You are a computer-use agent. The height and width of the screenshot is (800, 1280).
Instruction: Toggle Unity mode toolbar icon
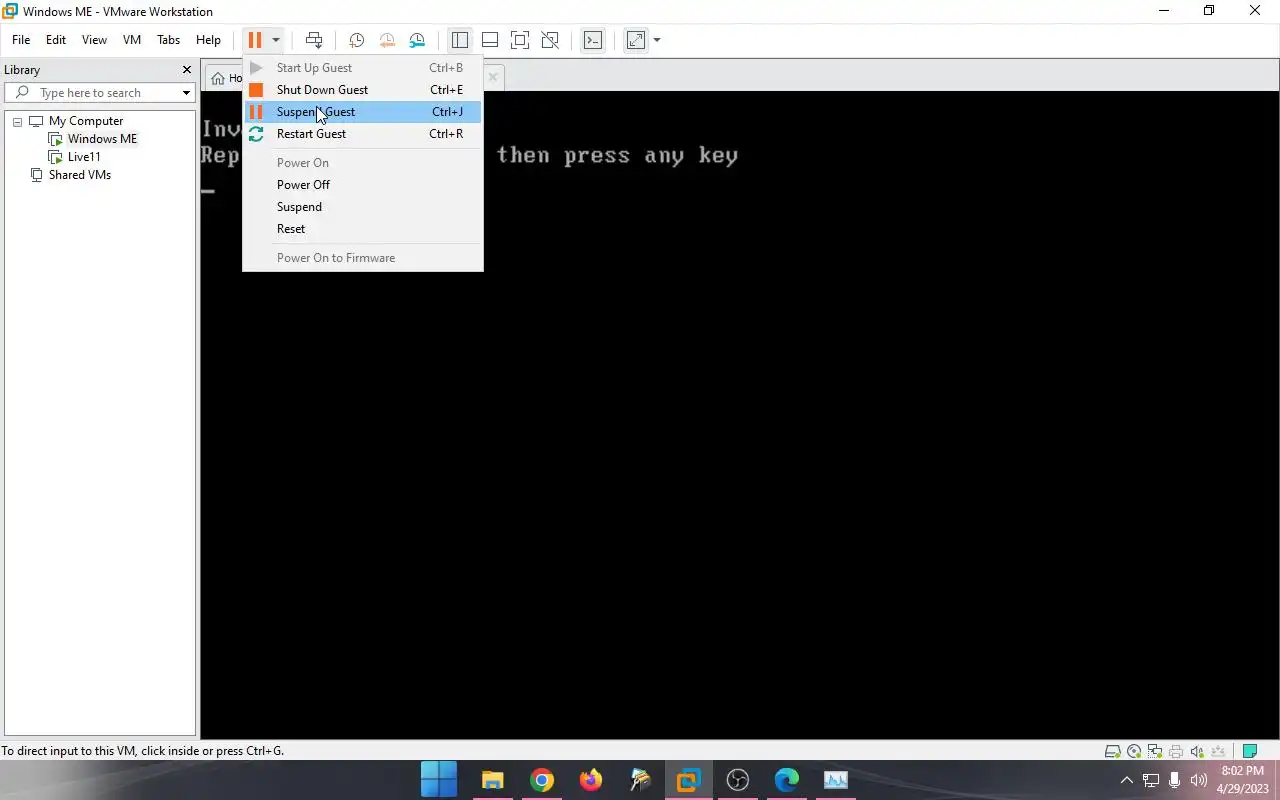click(x=550, y=40)
